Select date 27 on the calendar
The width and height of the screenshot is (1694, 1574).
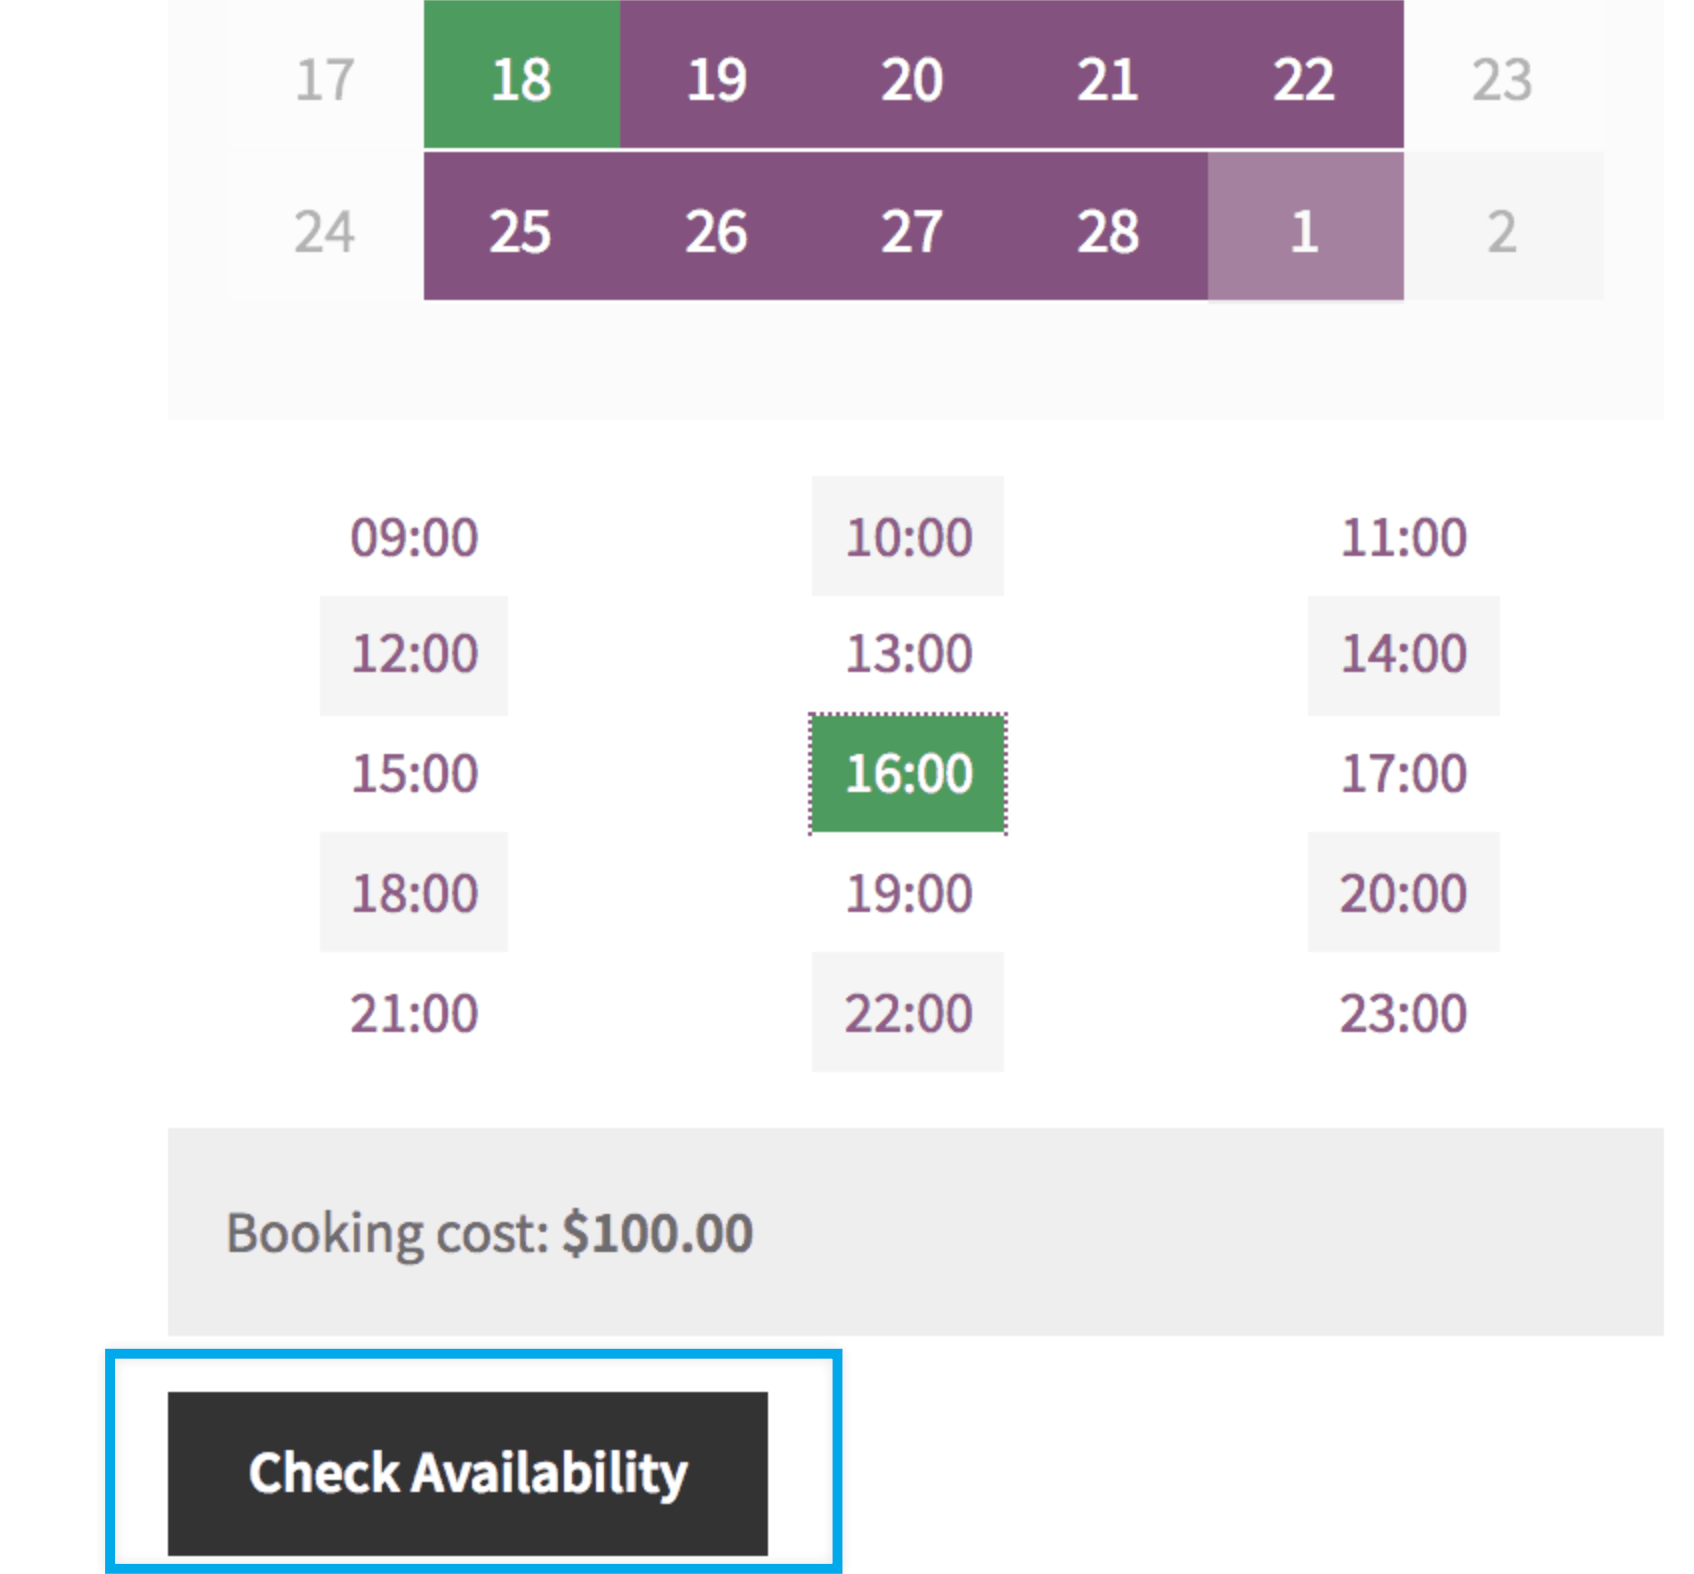[x=912, y=233]
